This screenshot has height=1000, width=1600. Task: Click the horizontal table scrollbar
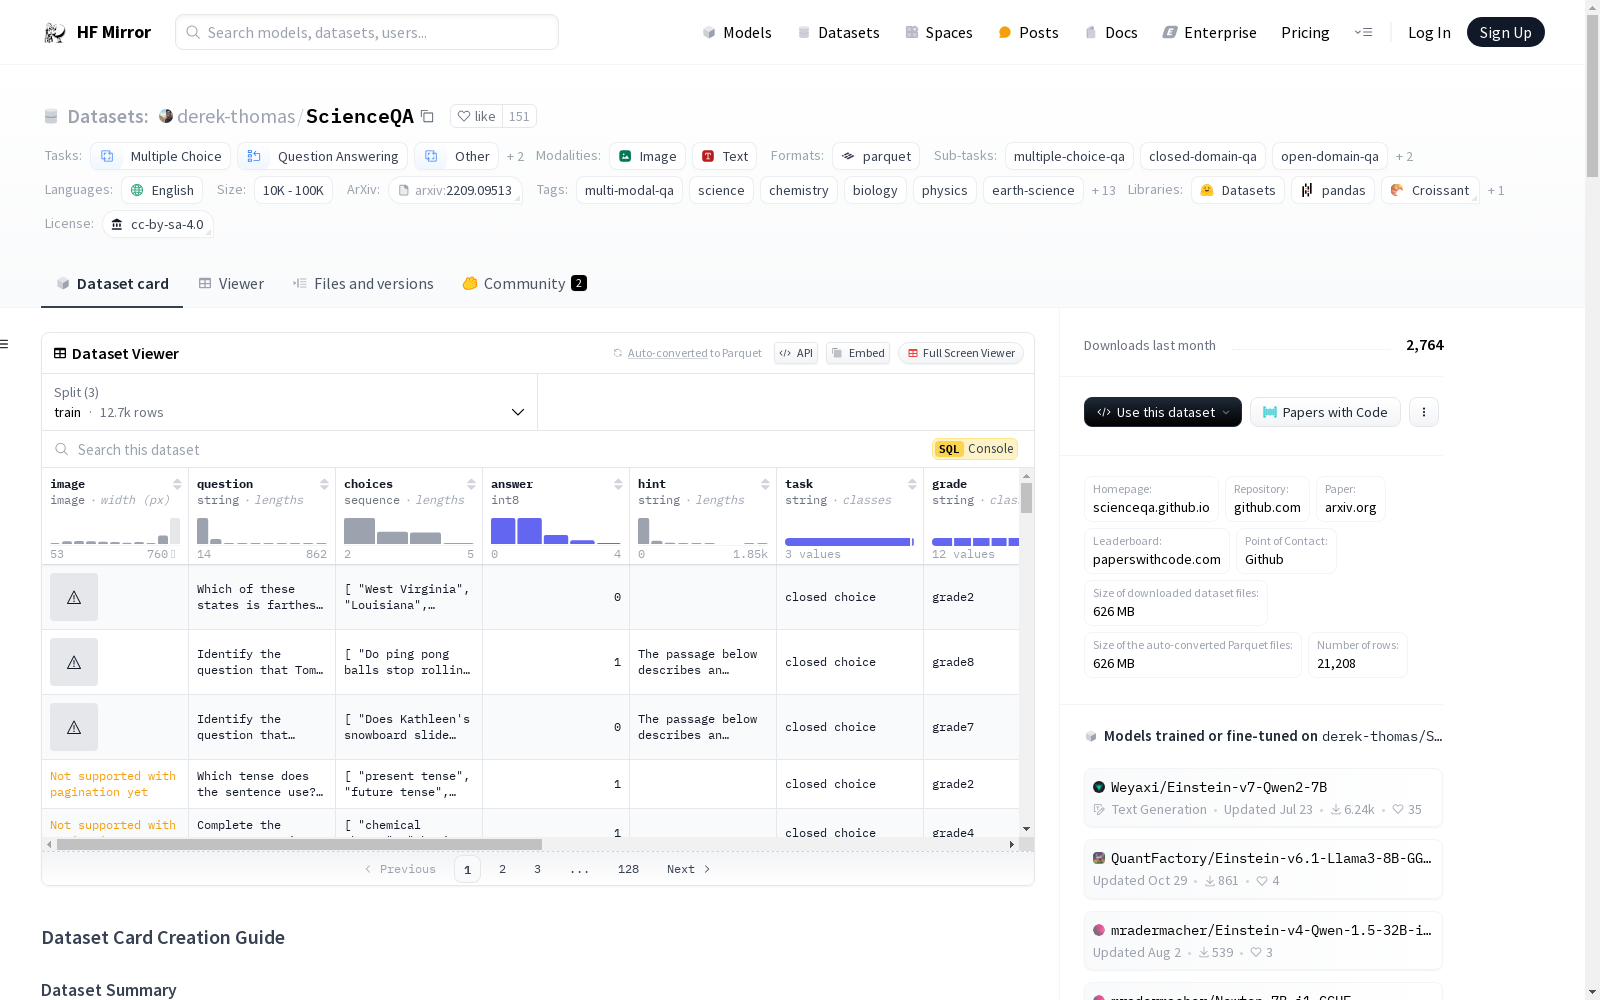coord(299,844)
